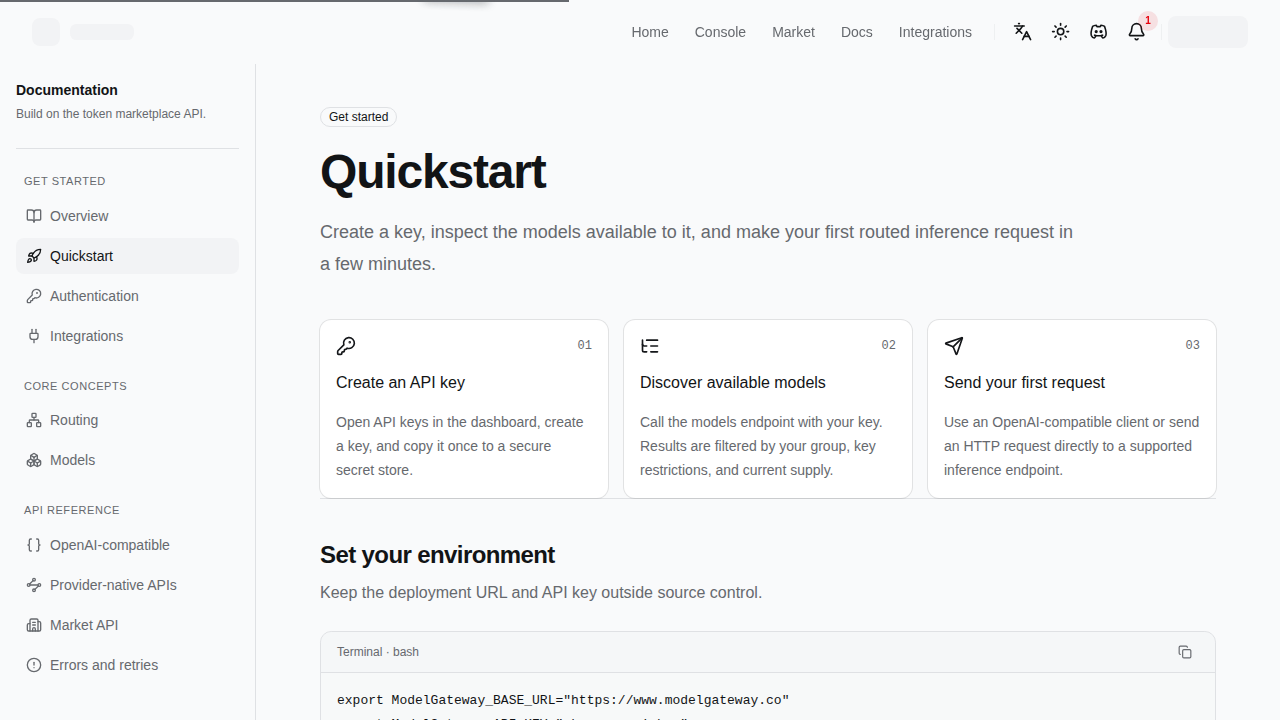1280x720 pixels.
Task: Open the notifications bell icon
Action: (1136, 32)
